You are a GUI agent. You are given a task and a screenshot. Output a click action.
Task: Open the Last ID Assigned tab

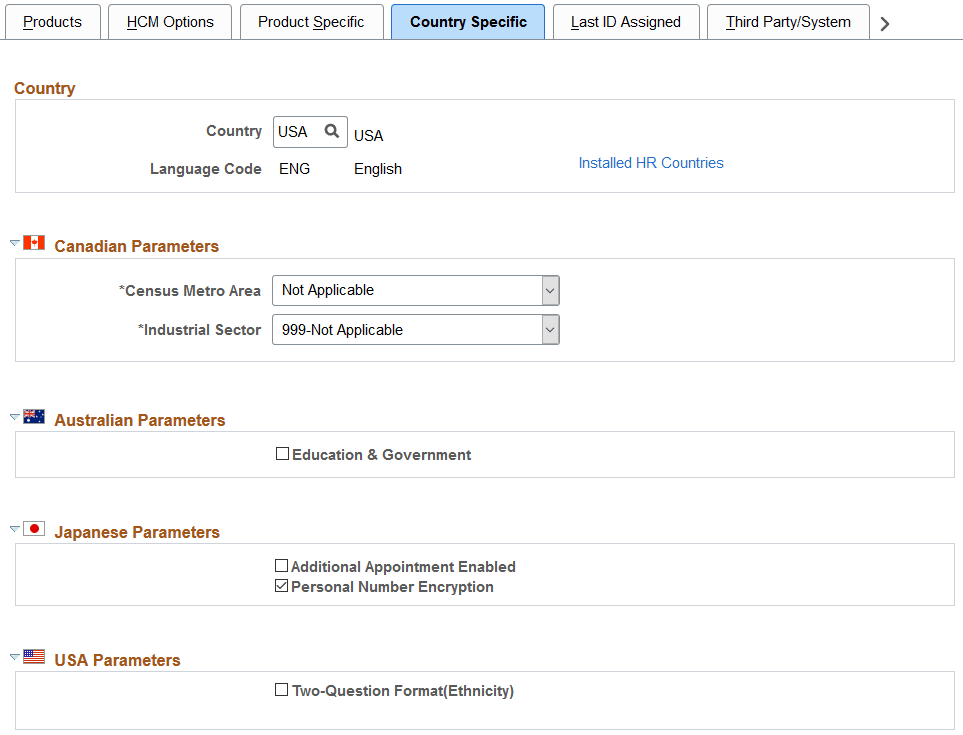[626, 22]
